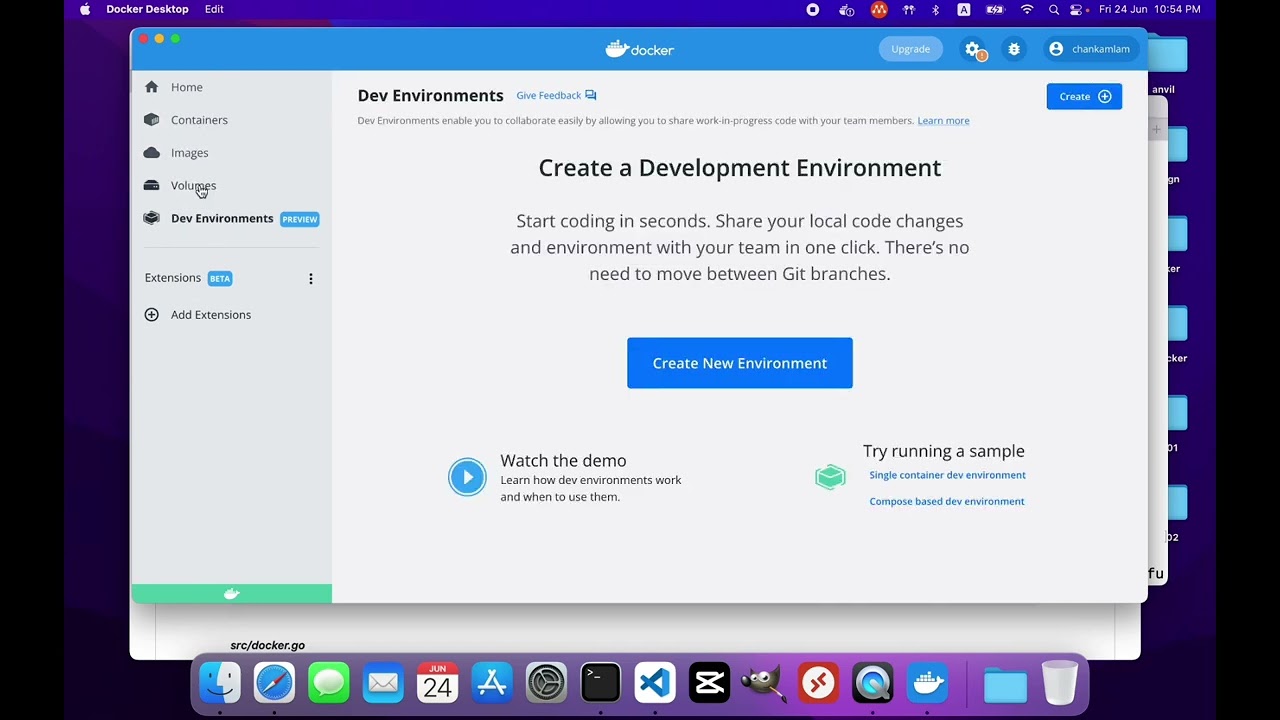1280x720 pixels.
Task: Open Terminal from the Dock
Action: [600, 684]
